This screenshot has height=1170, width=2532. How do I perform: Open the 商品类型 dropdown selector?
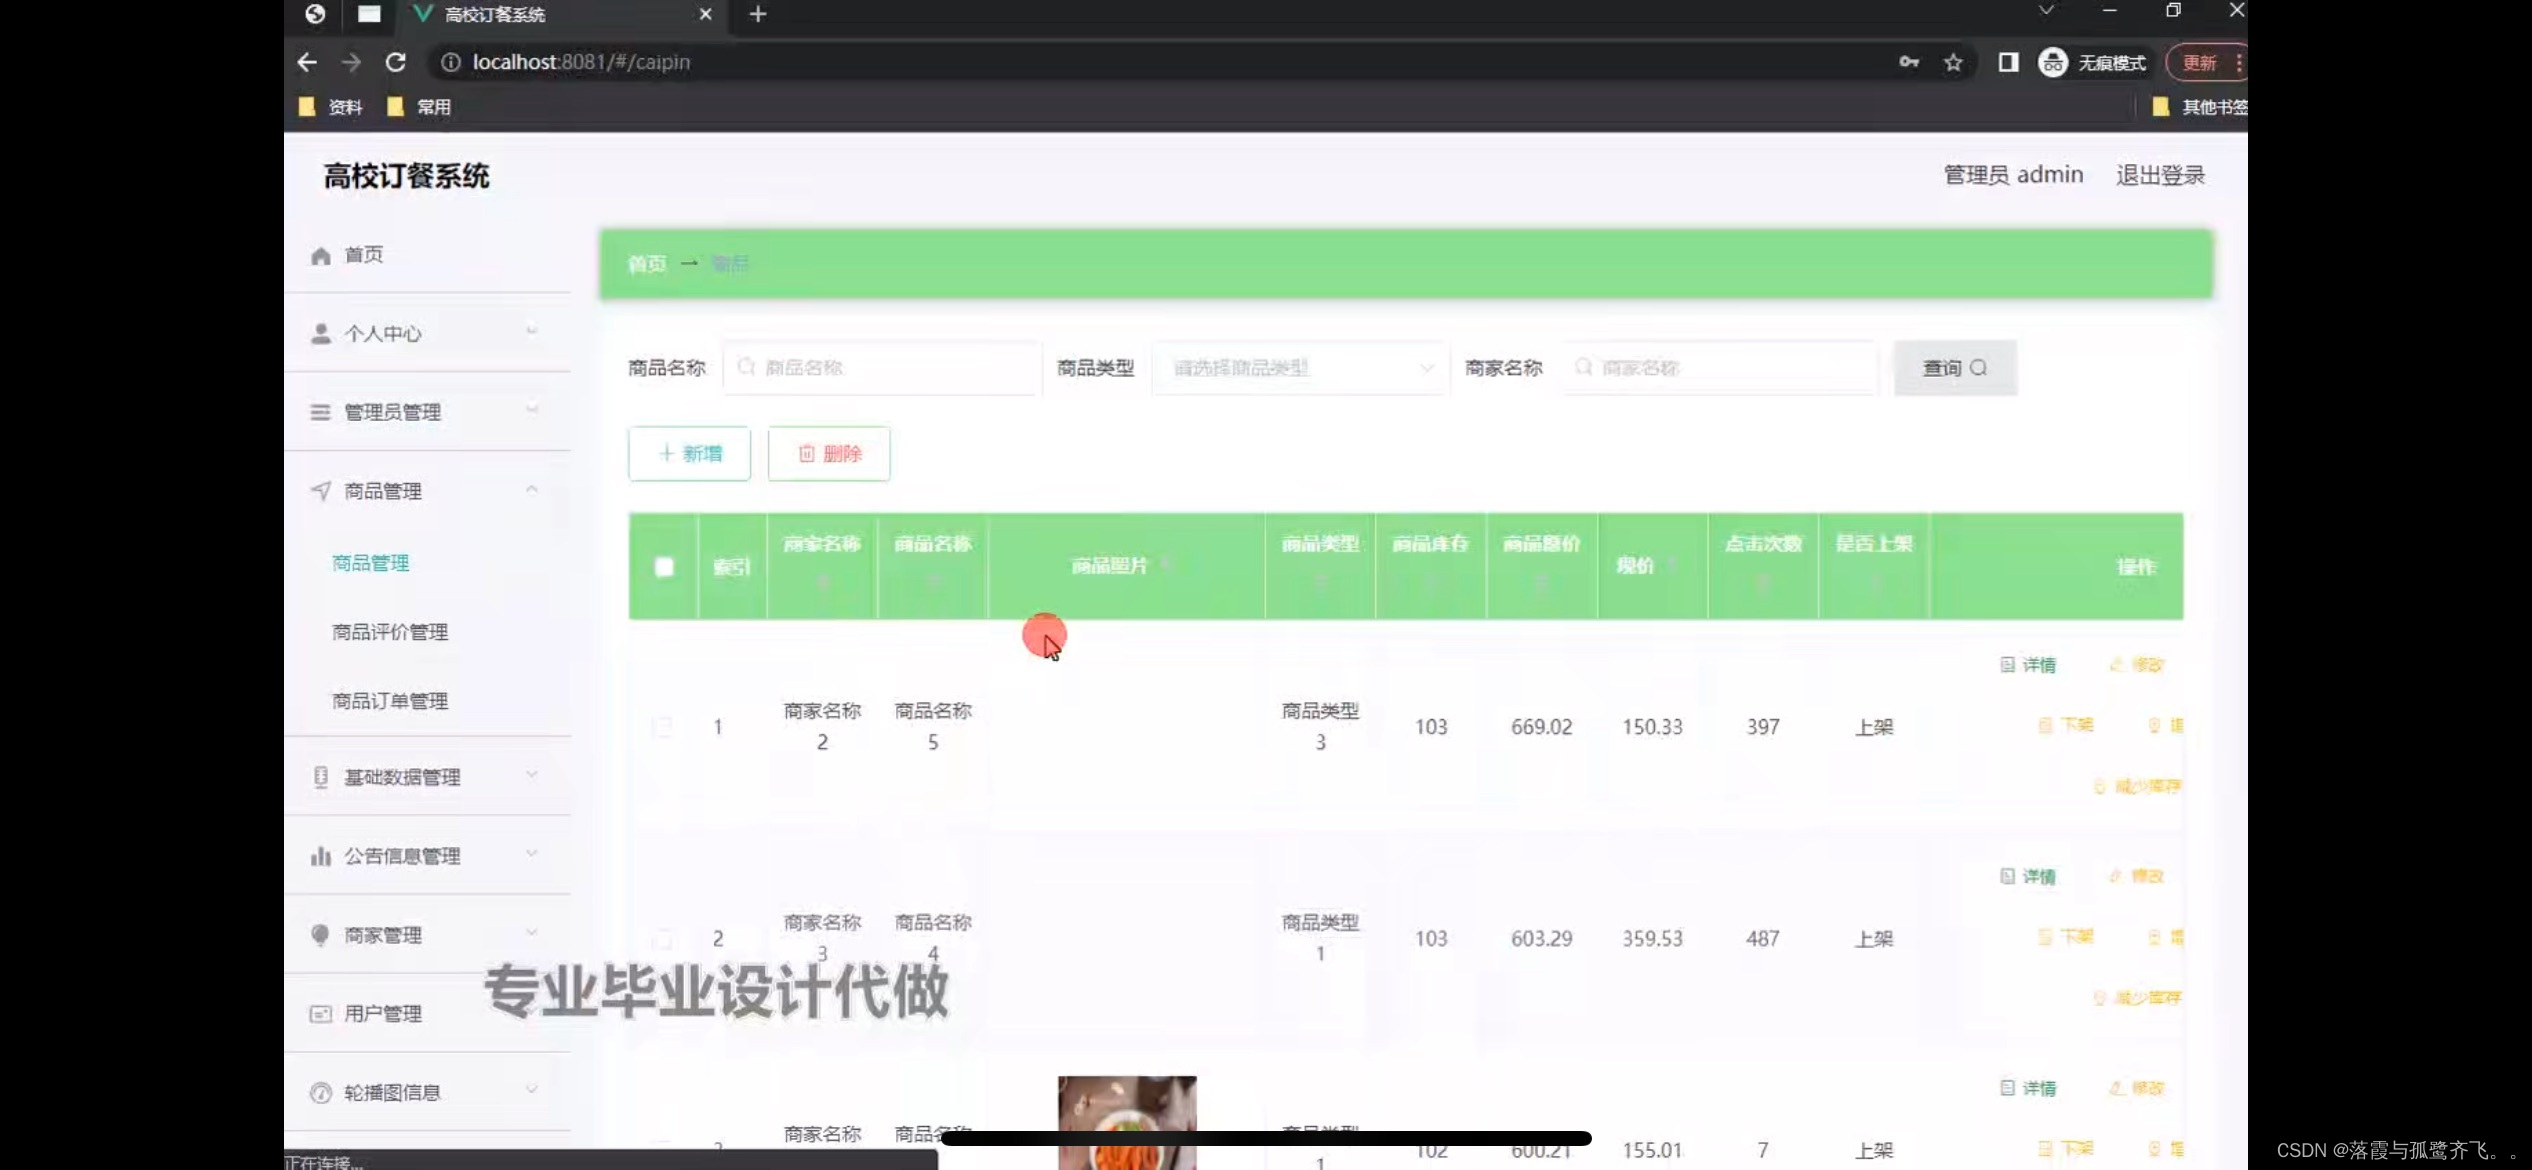(x=1301, y=368)
